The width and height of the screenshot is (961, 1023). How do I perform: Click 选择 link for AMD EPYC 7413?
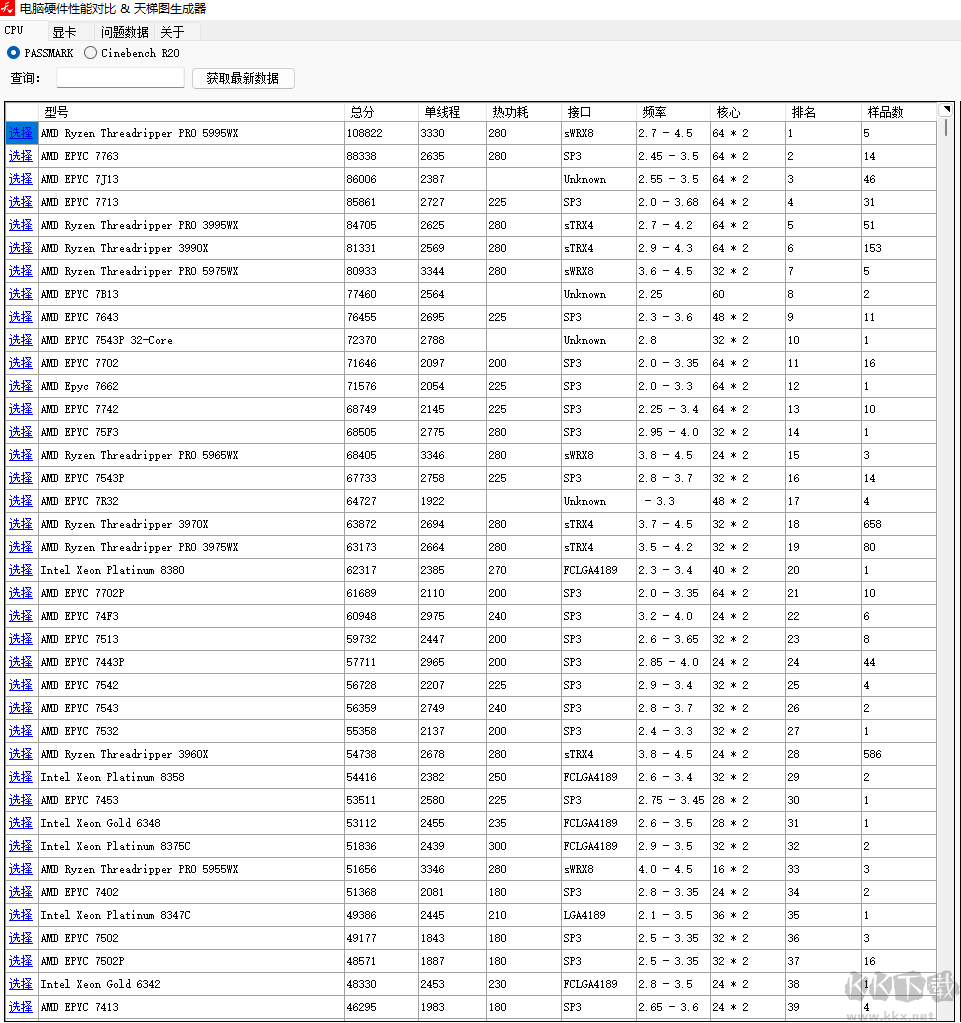tap(21, 1007)
